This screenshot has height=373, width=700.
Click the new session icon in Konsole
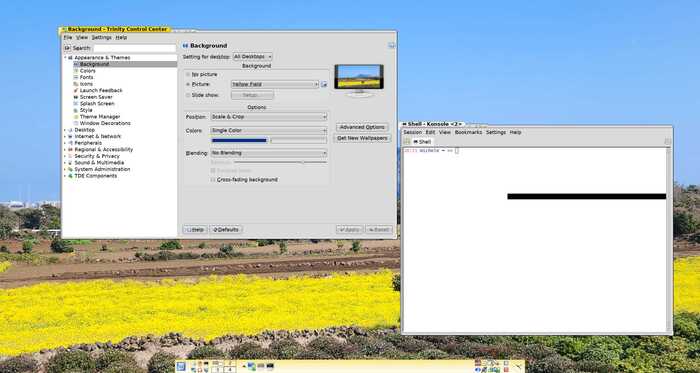407,142
